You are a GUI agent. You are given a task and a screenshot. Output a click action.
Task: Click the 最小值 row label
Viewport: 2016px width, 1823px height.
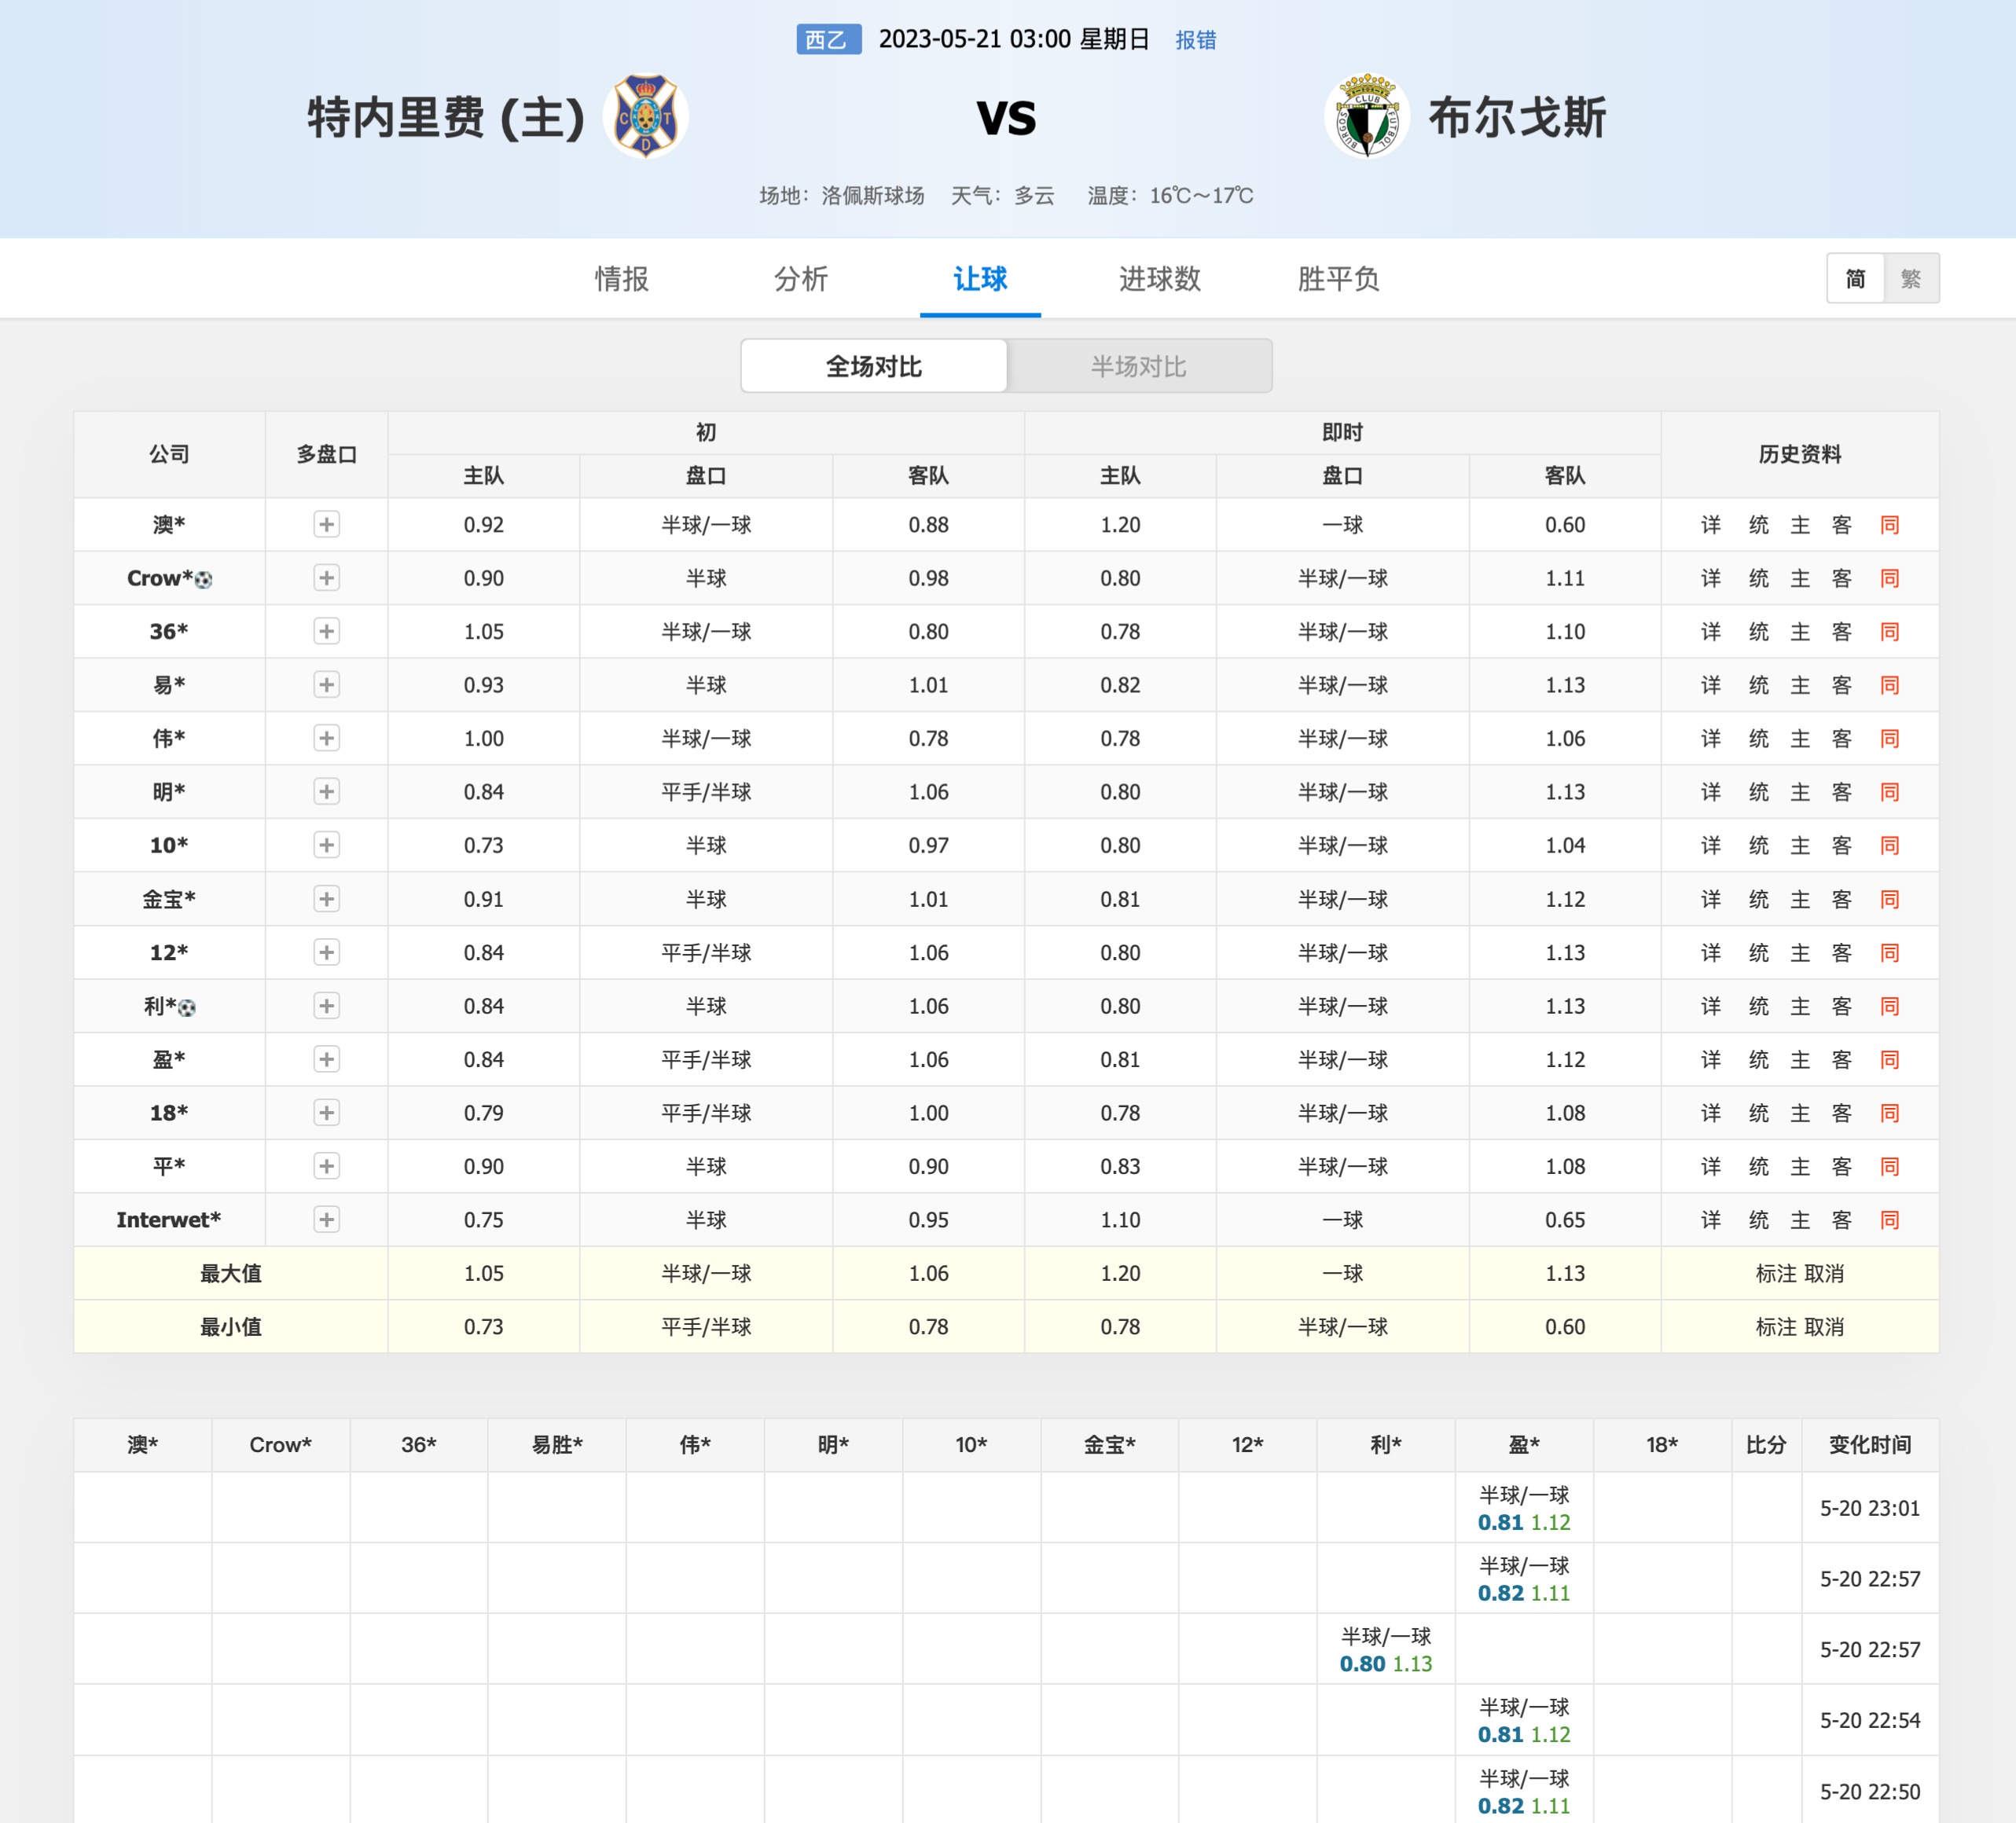click(231, 1326)
